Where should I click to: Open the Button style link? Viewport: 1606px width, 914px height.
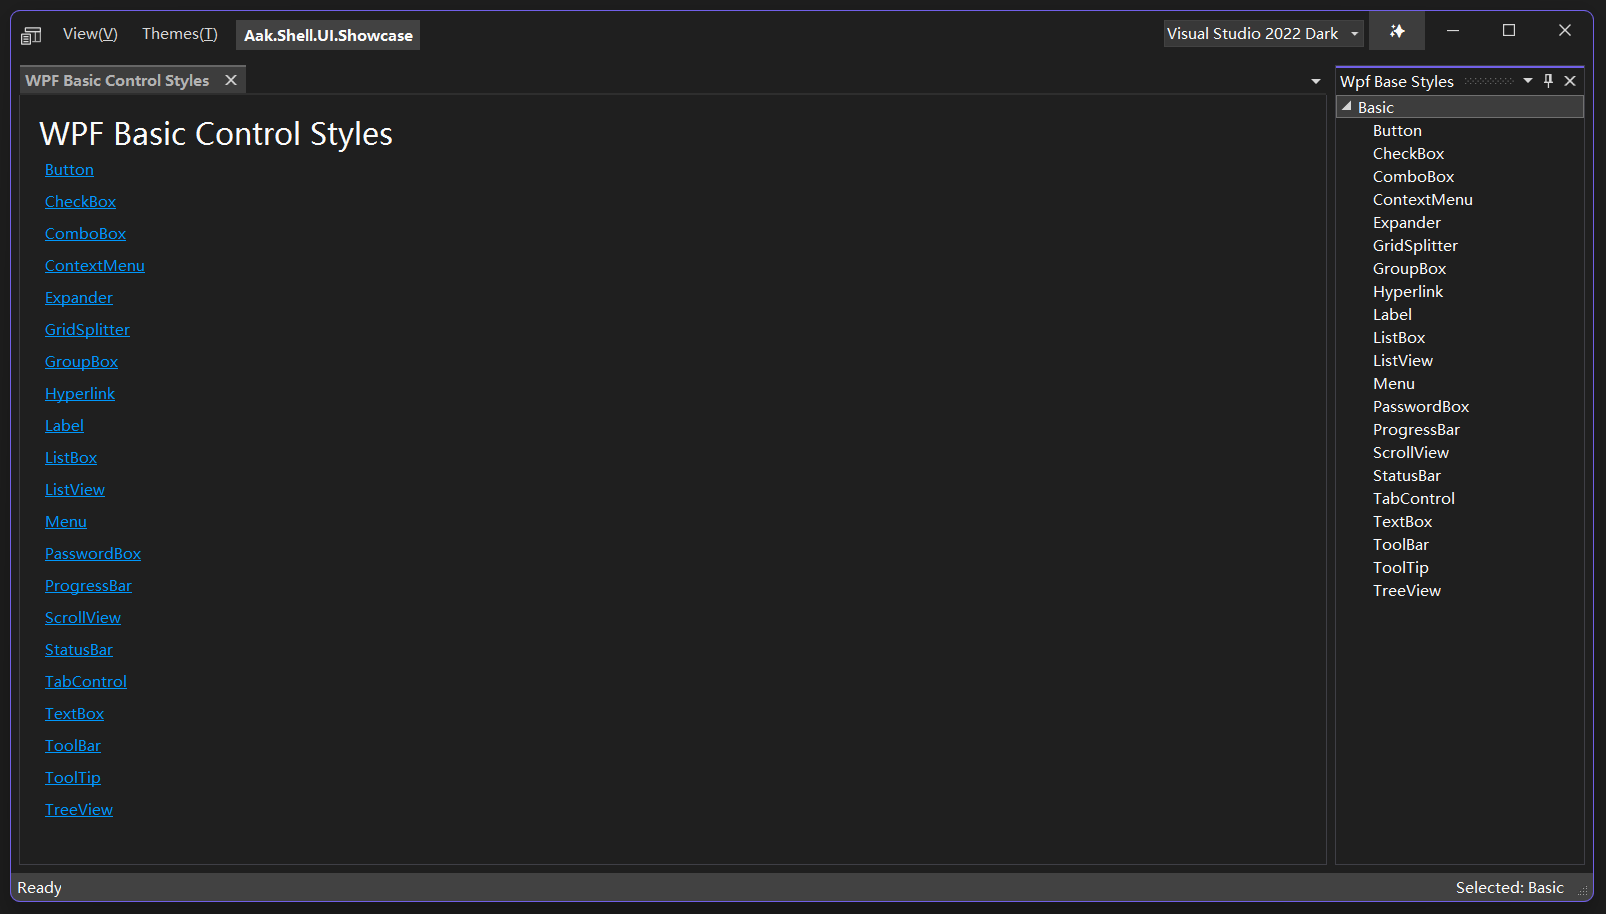68,169
